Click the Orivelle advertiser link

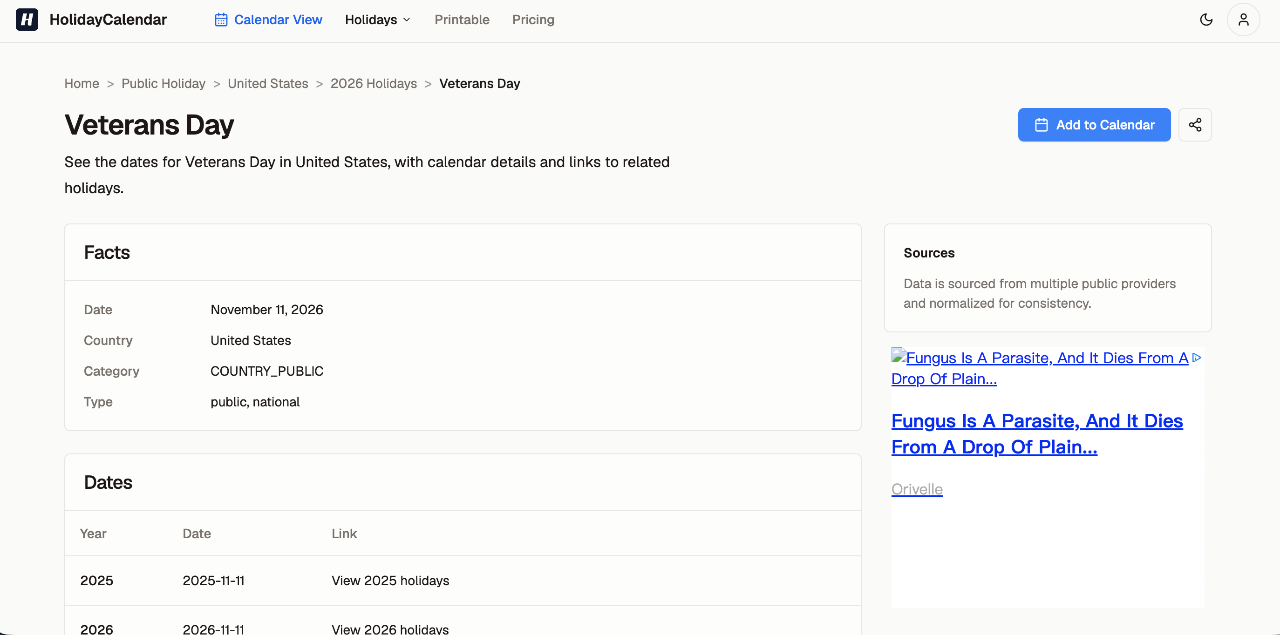[917, 489]
